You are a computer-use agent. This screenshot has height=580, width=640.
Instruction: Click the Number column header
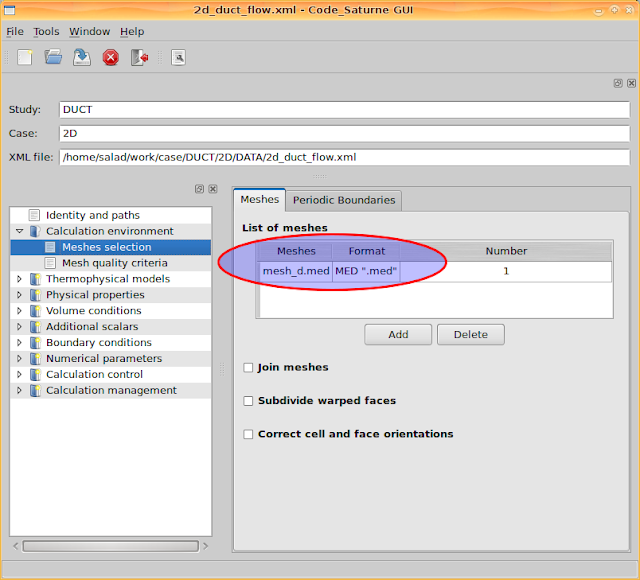point(506,251)
